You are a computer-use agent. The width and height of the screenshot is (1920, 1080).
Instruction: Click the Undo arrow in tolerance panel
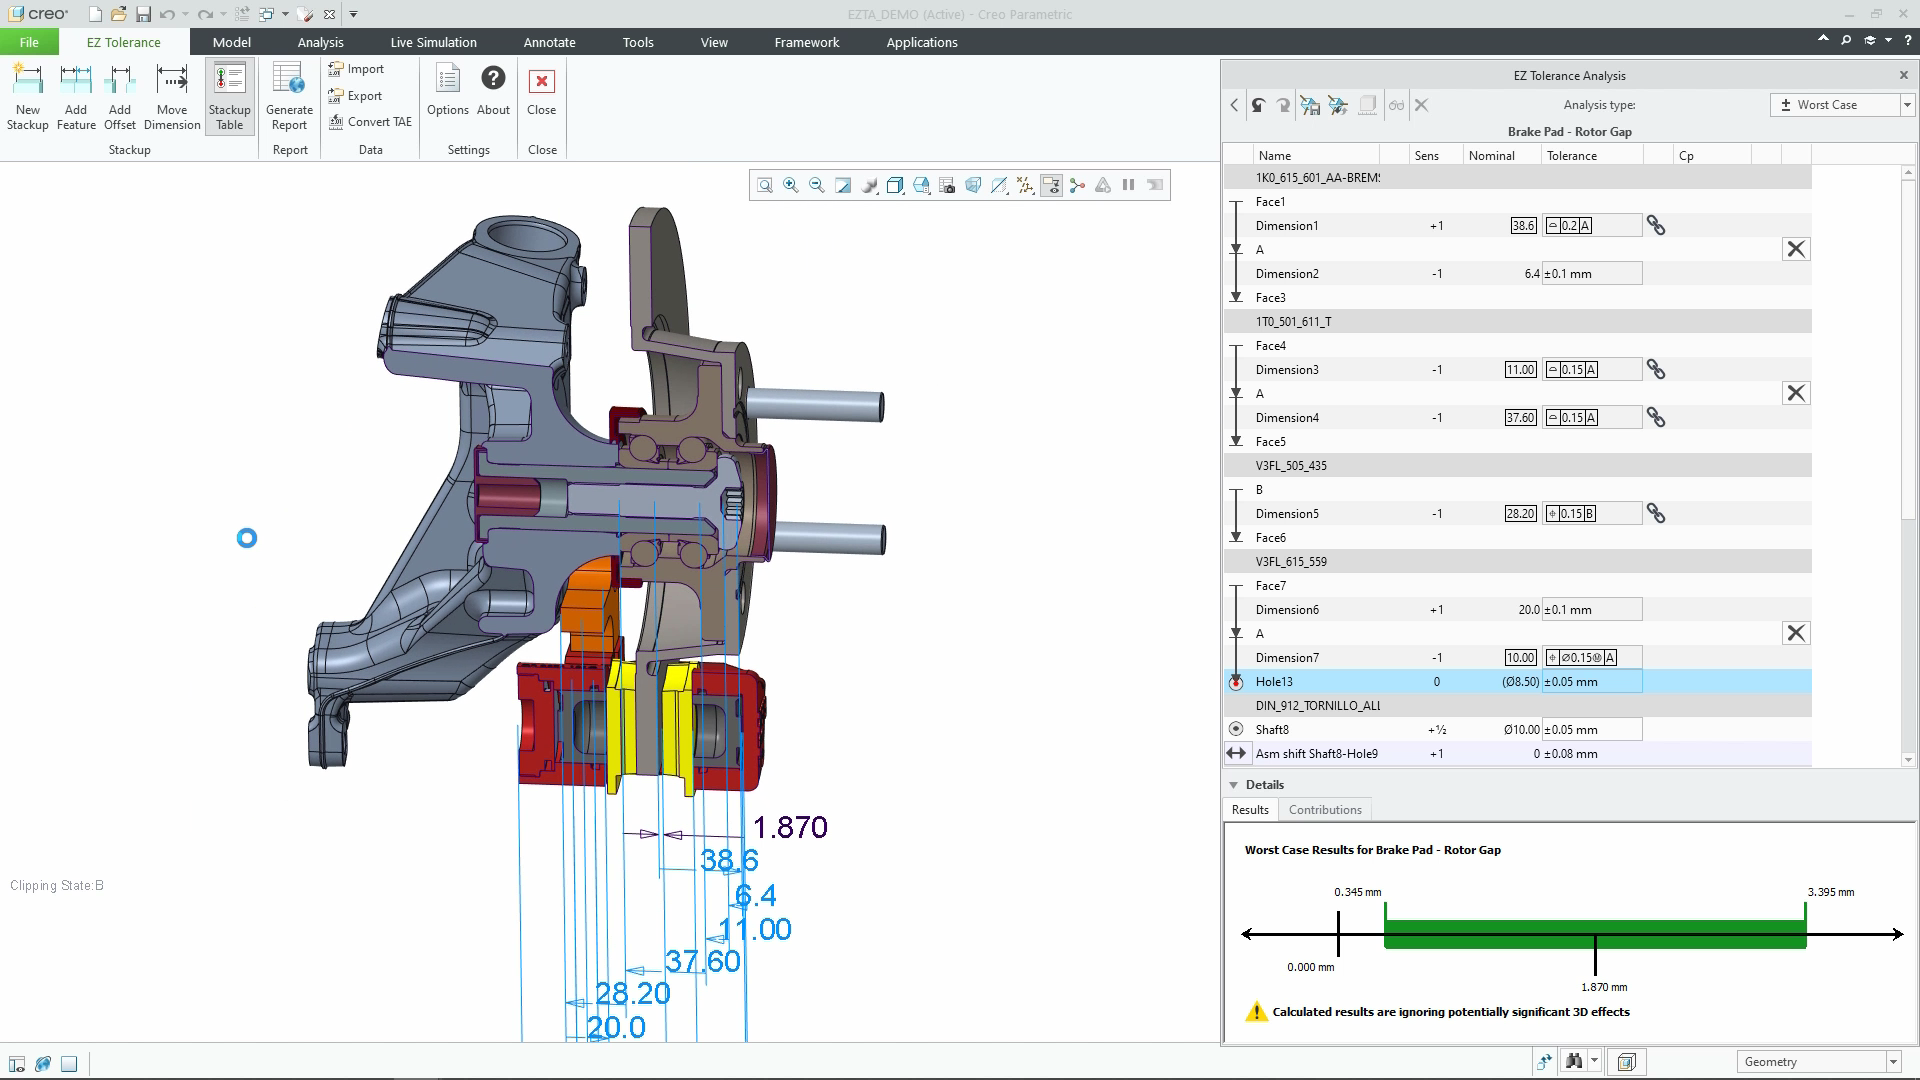[1259, 105]
